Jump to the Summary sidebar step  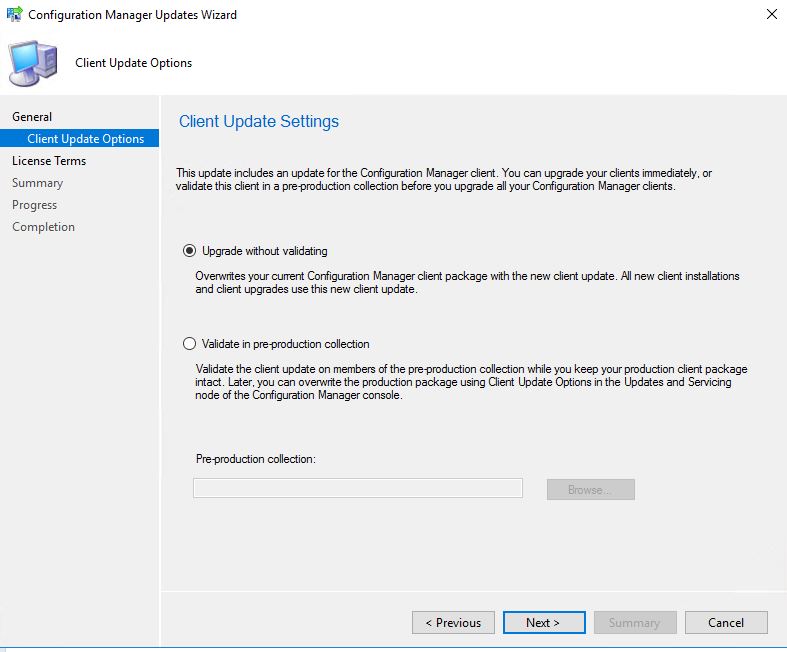click(x=38, y=183)
